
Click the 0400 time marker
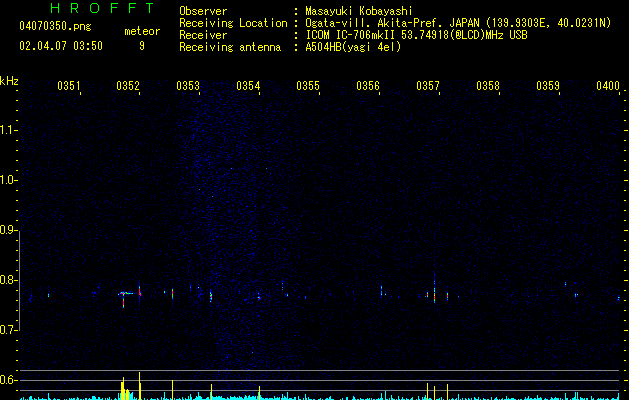tap(608, 85)
